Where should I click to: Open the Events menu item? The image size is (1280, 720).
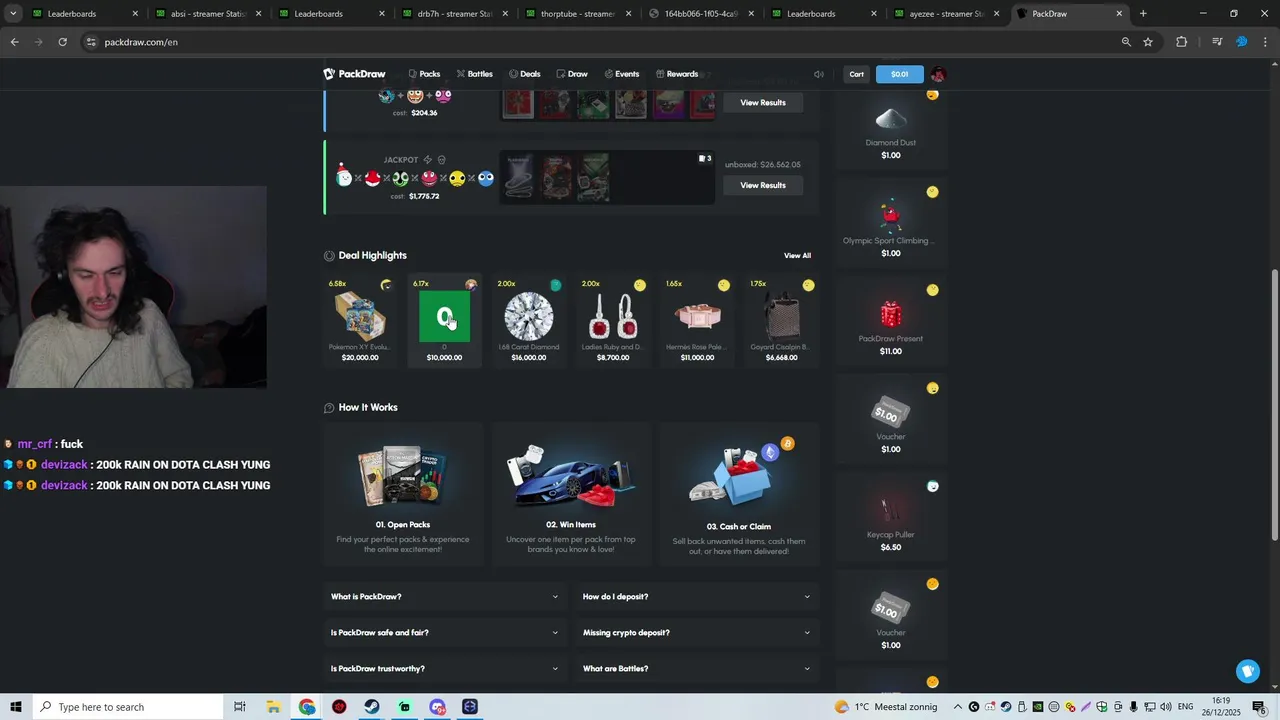pyautogui.click(x=621, y=74)
